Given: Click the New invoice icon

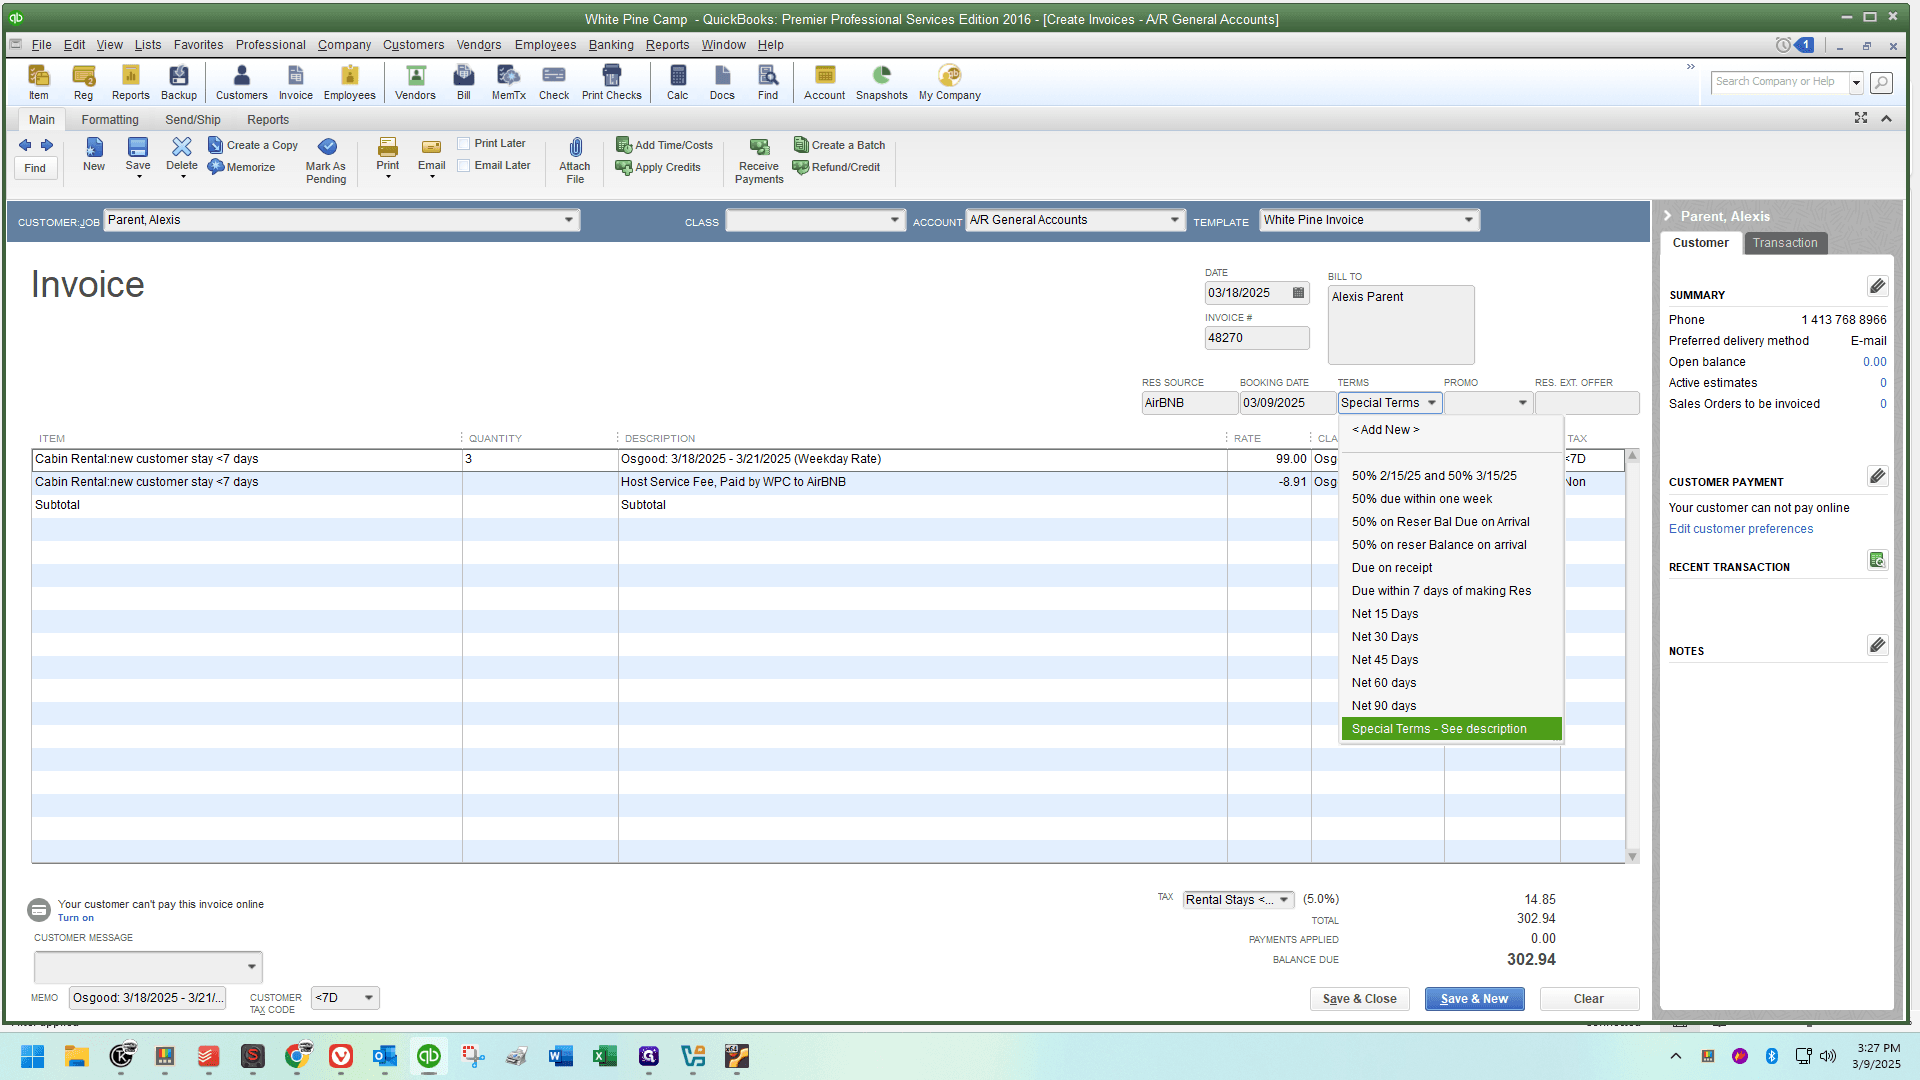Looking at the screenshot, I should coord(94,155).
